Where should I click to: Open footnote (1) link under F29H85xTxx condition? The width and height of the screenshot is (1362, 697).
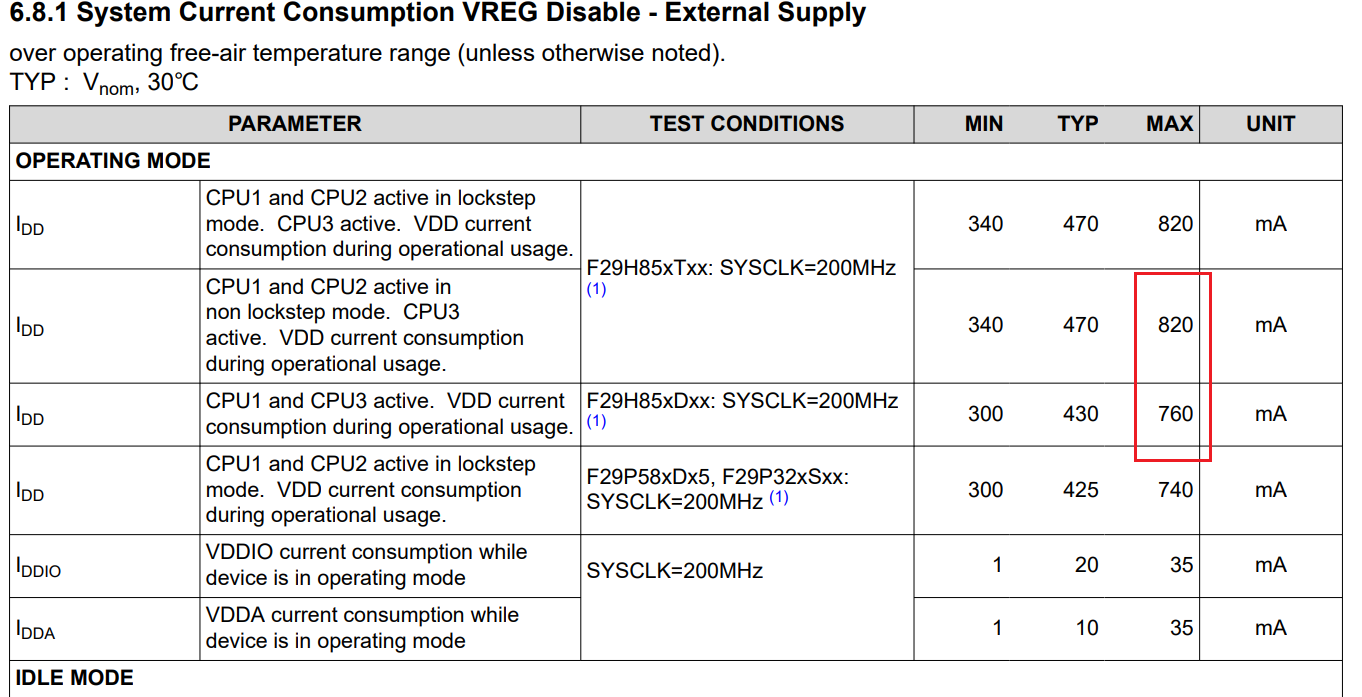(x=596, y=290)
